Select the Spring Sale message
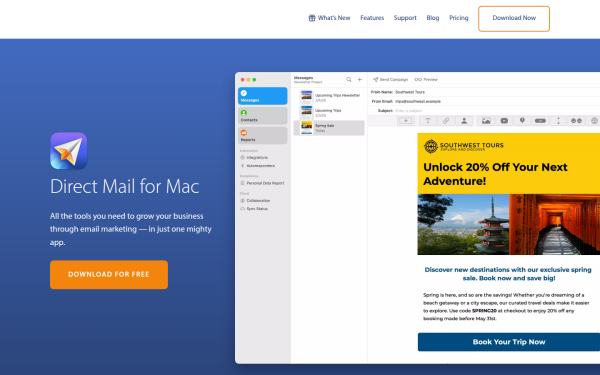The image size is (600, 375). tap(329, 128)
